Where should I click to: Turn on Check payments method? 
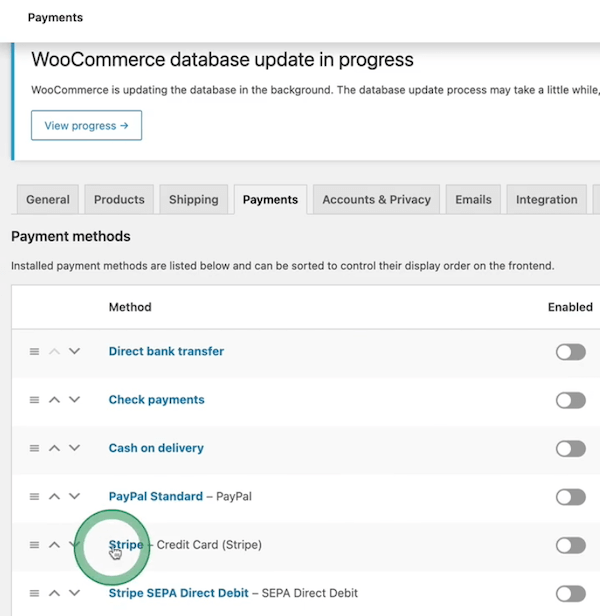click(x=570, y=400)
